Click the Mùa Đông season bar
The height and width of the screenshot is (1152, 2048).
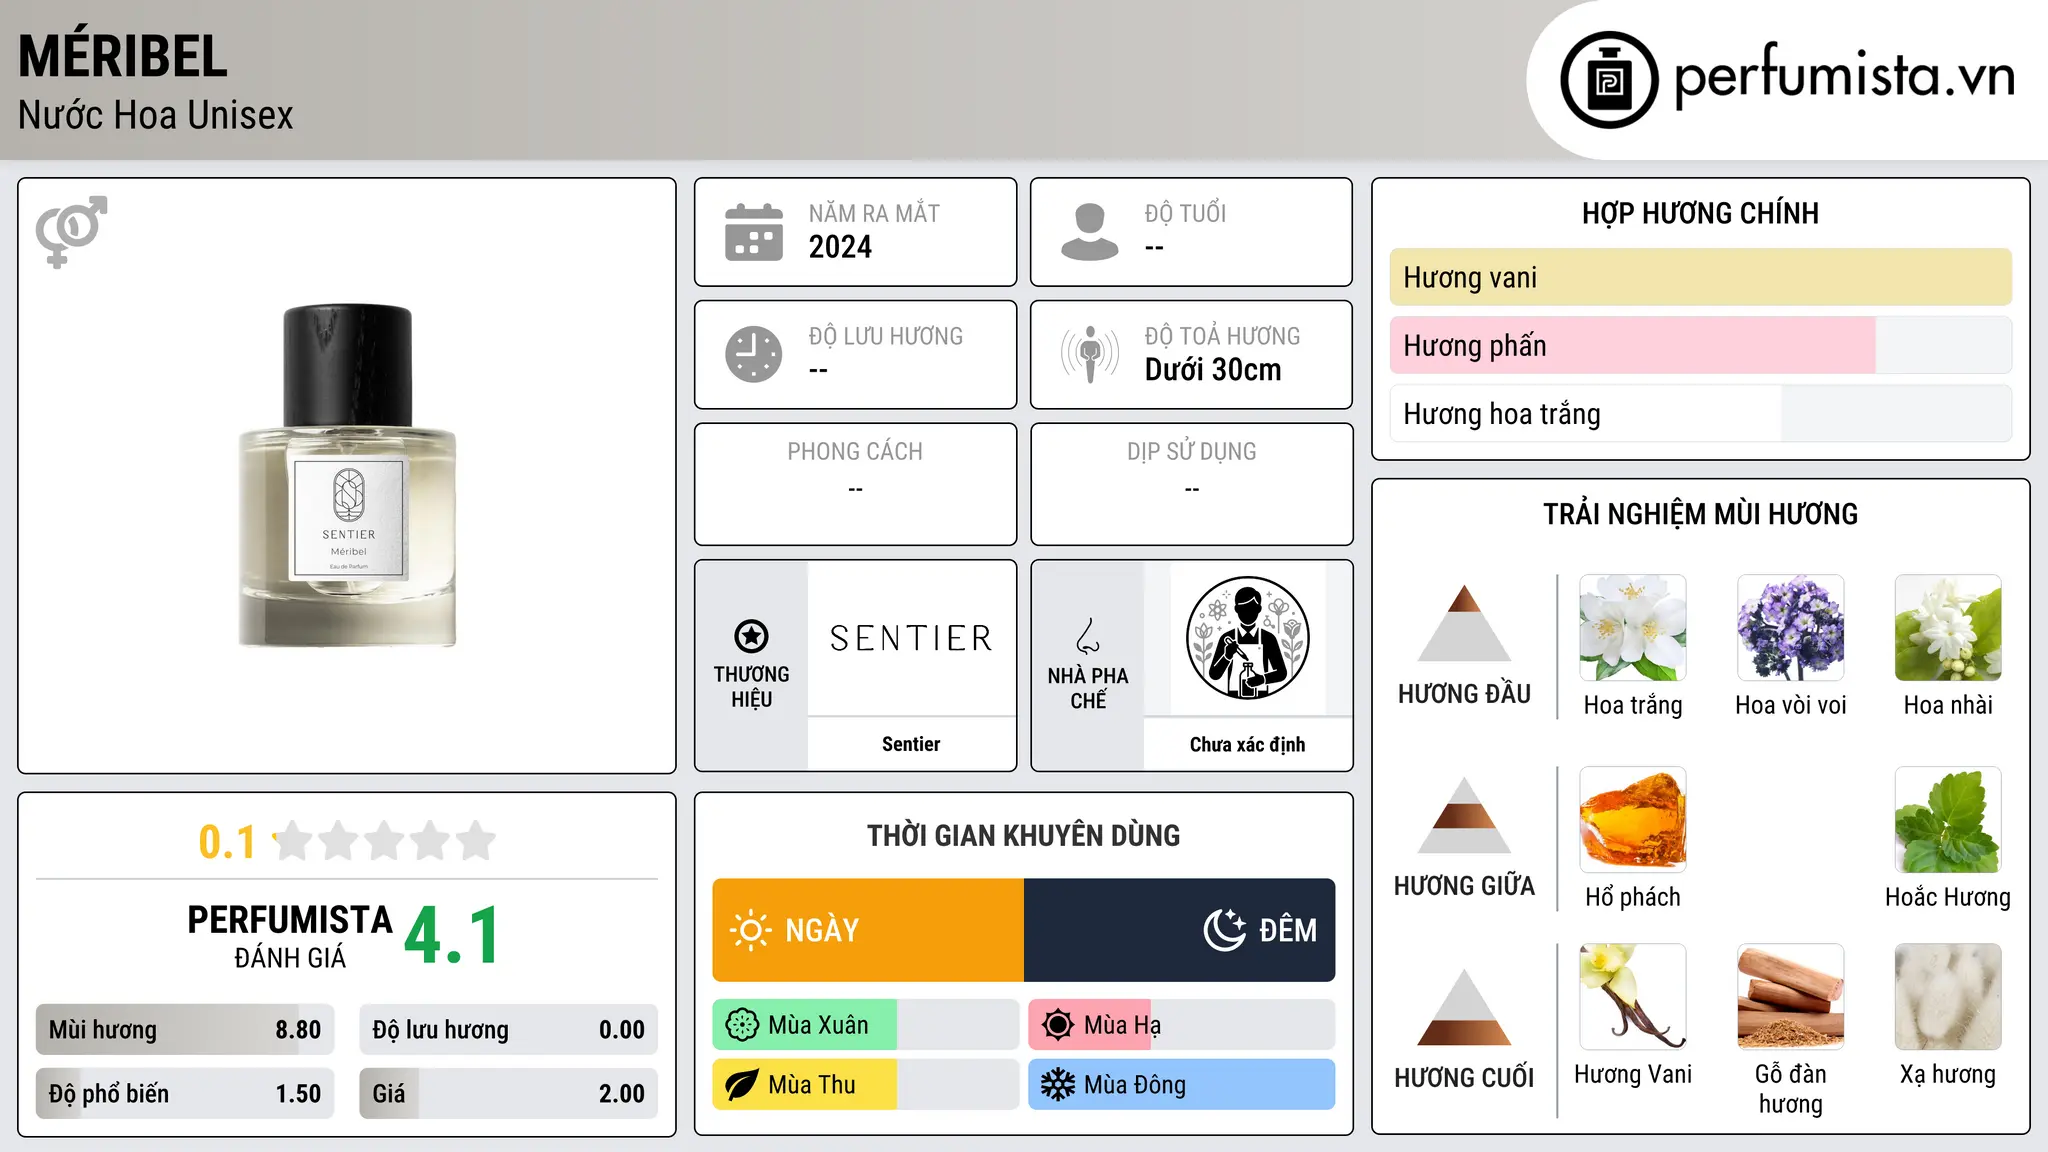tap(1182, 1084)
